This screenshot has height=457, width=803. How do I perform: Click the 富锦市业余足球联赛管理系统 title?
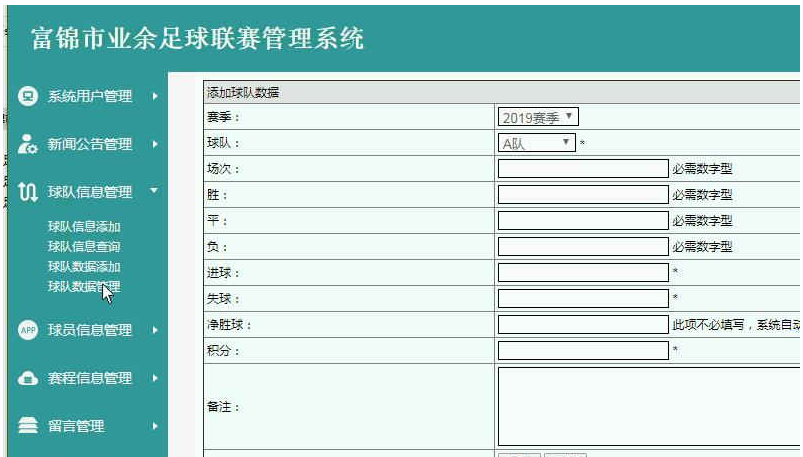197,39
